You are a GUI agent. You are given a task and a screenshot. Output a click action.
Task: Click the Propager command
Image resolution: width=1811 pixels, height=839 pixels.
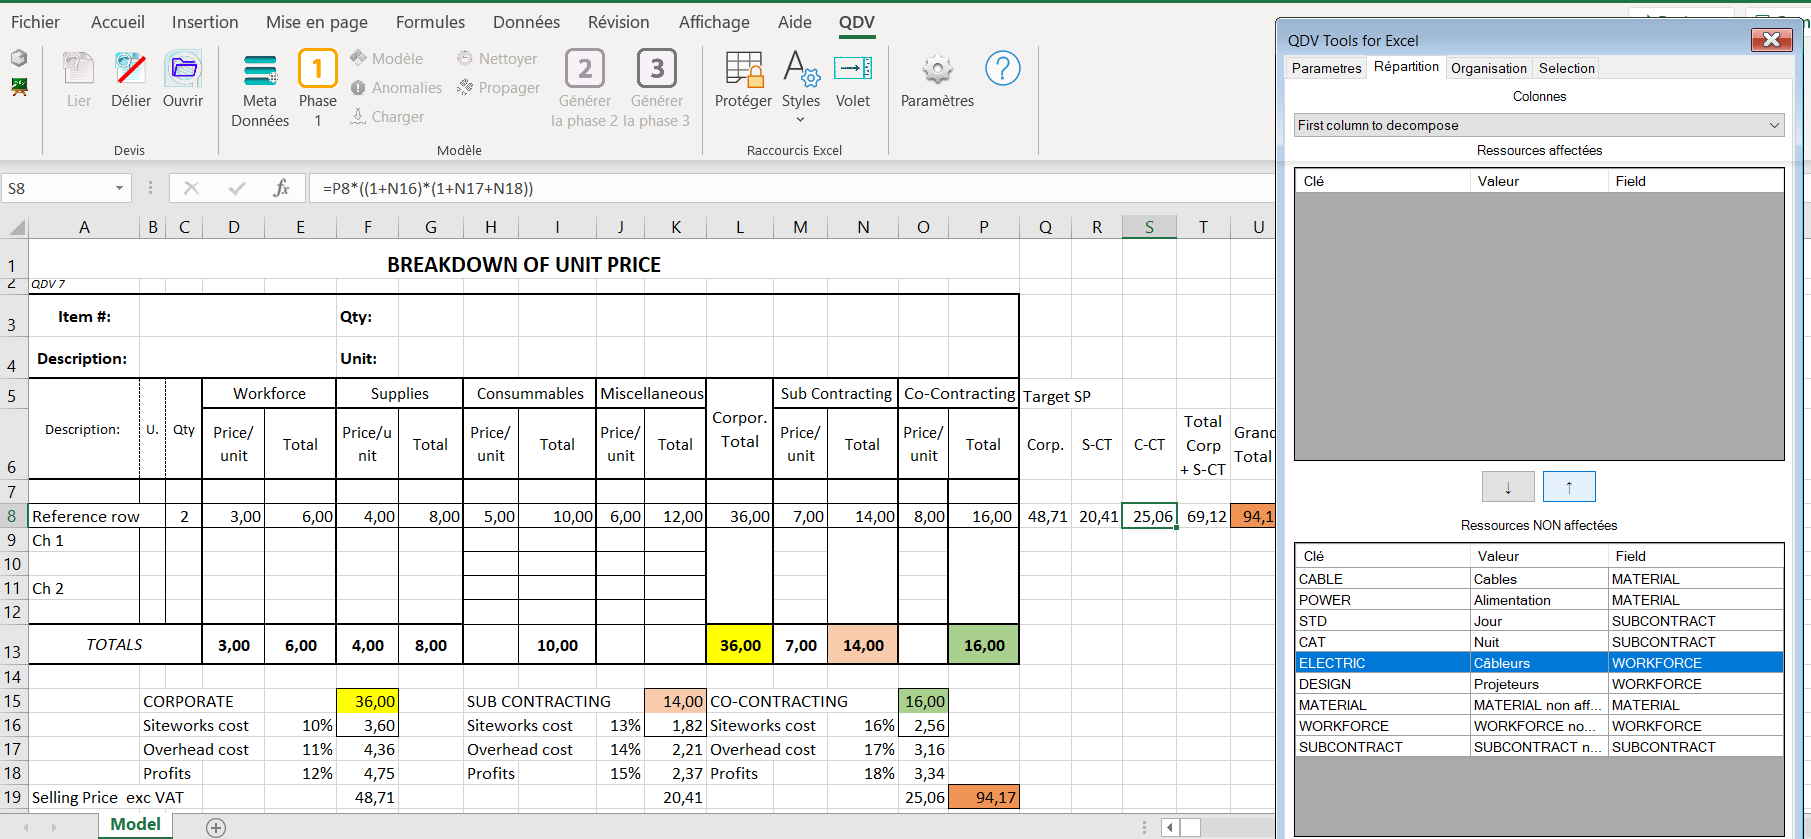(498, 88)
